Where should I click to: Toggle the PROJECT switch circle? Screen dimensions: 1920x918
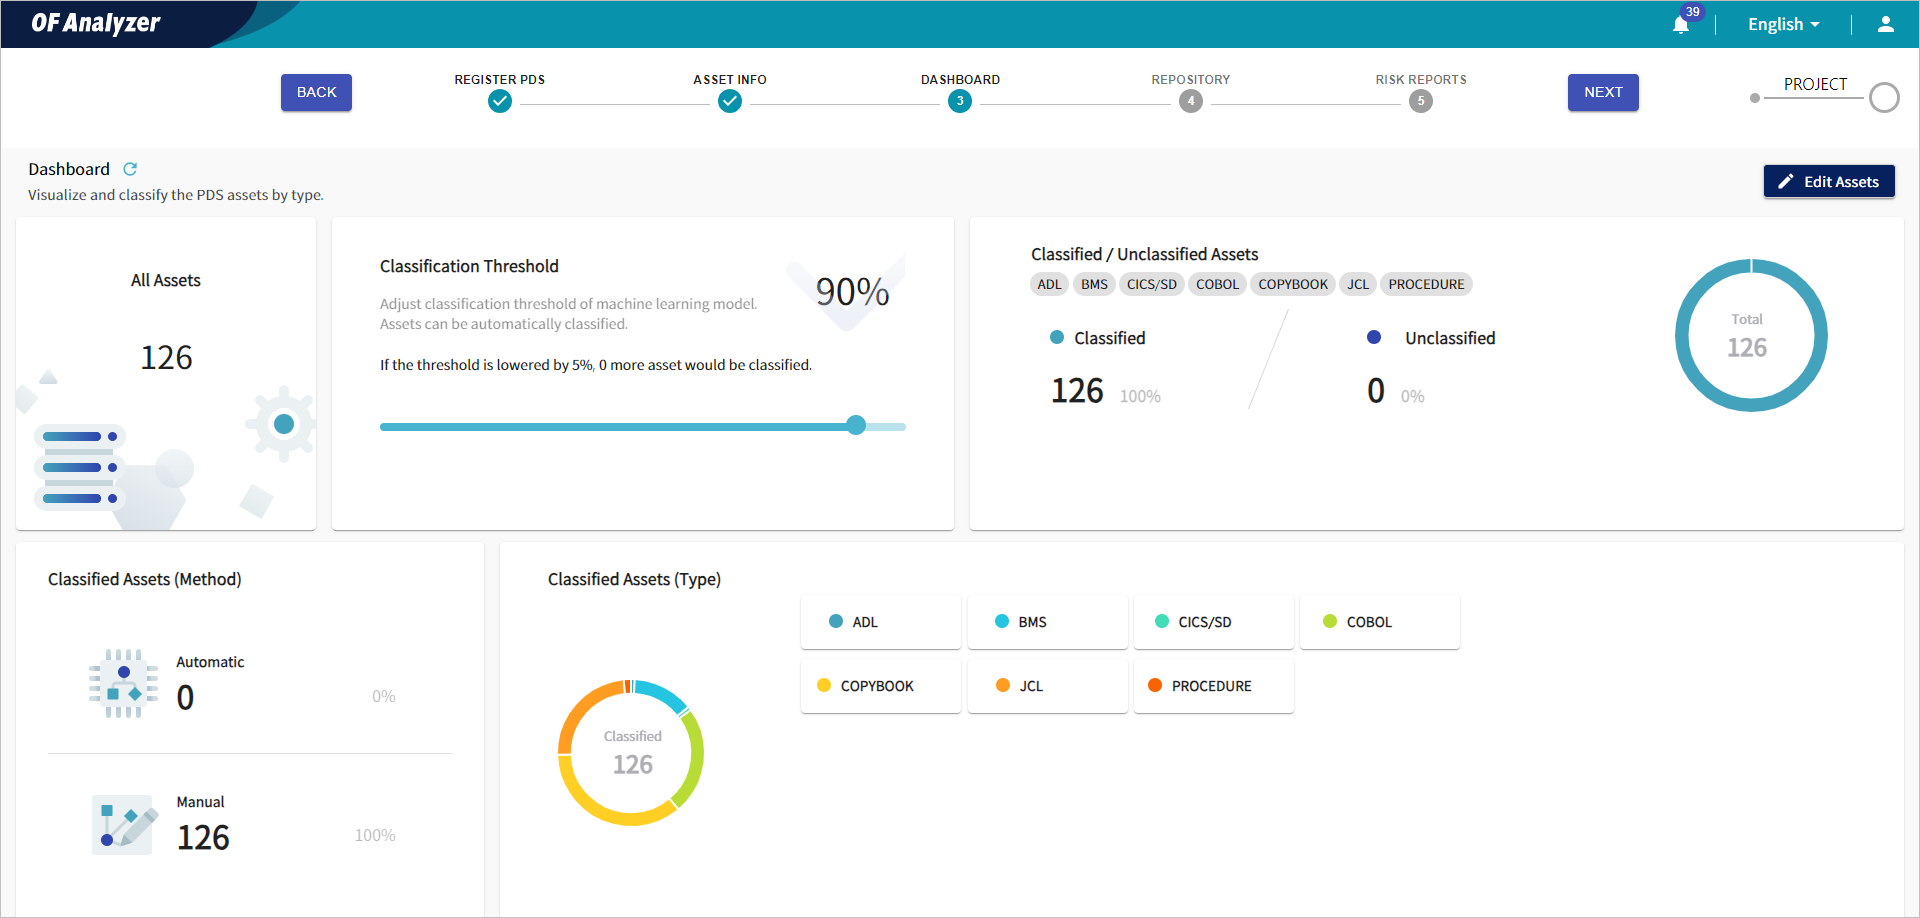coord(1884,98)
